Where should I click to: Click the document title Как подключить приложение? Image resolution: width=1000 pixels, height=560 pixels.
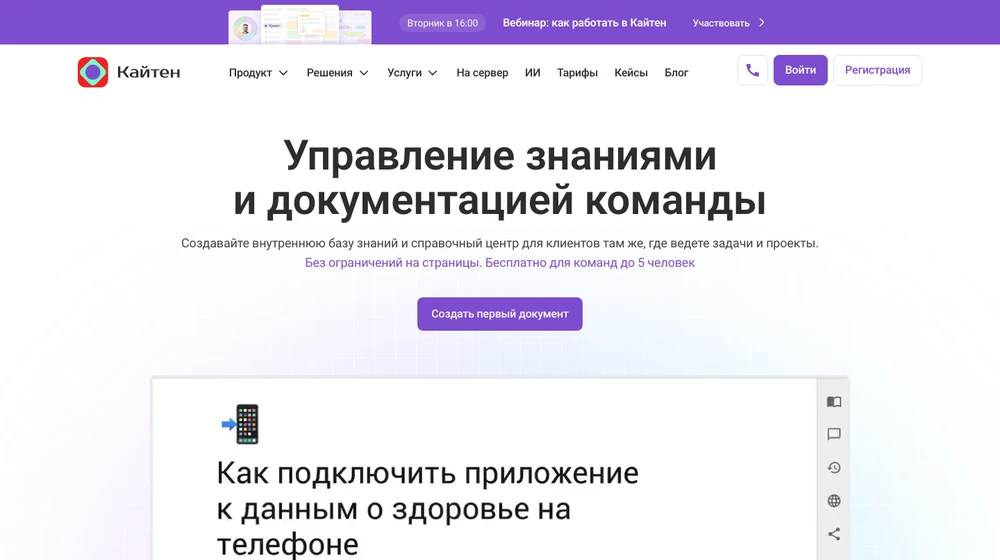tap(427, 508)
